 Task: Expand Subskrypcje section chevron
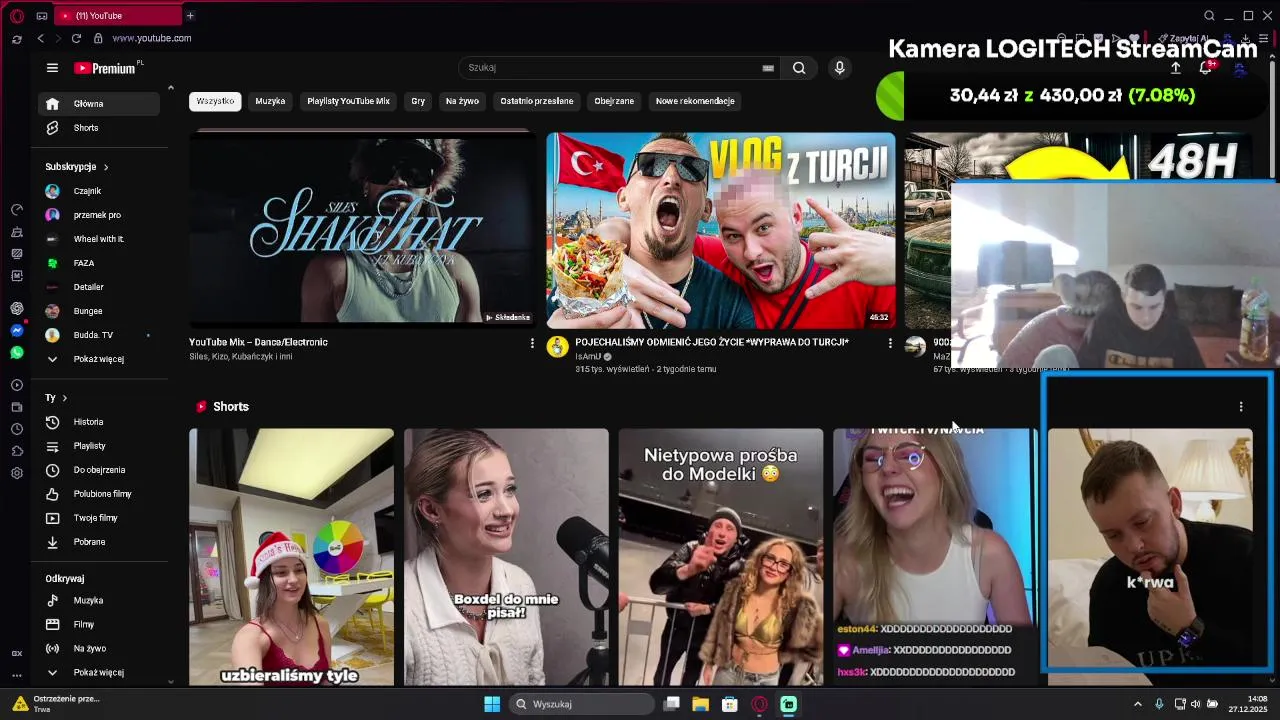105,167
